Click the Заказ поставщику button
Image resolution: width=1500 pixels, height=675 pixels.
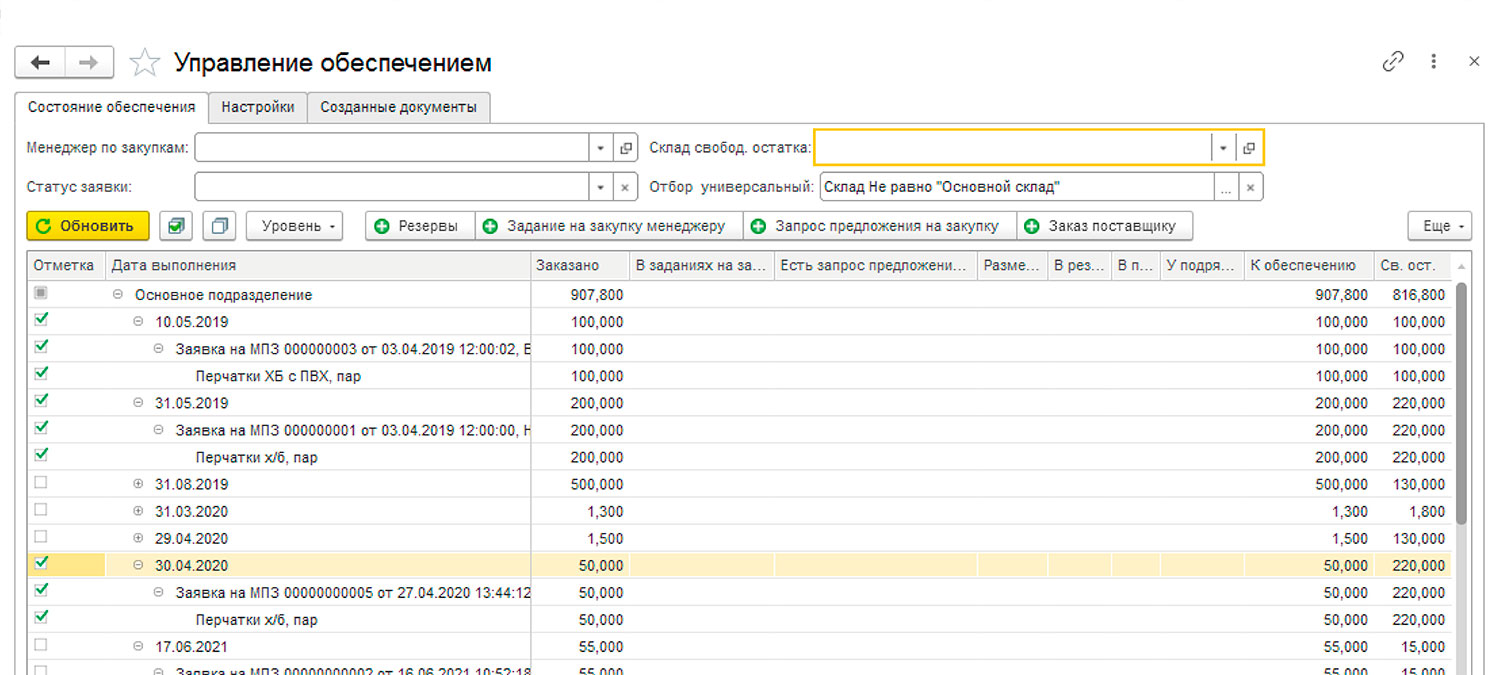[x=1104, y=226]
